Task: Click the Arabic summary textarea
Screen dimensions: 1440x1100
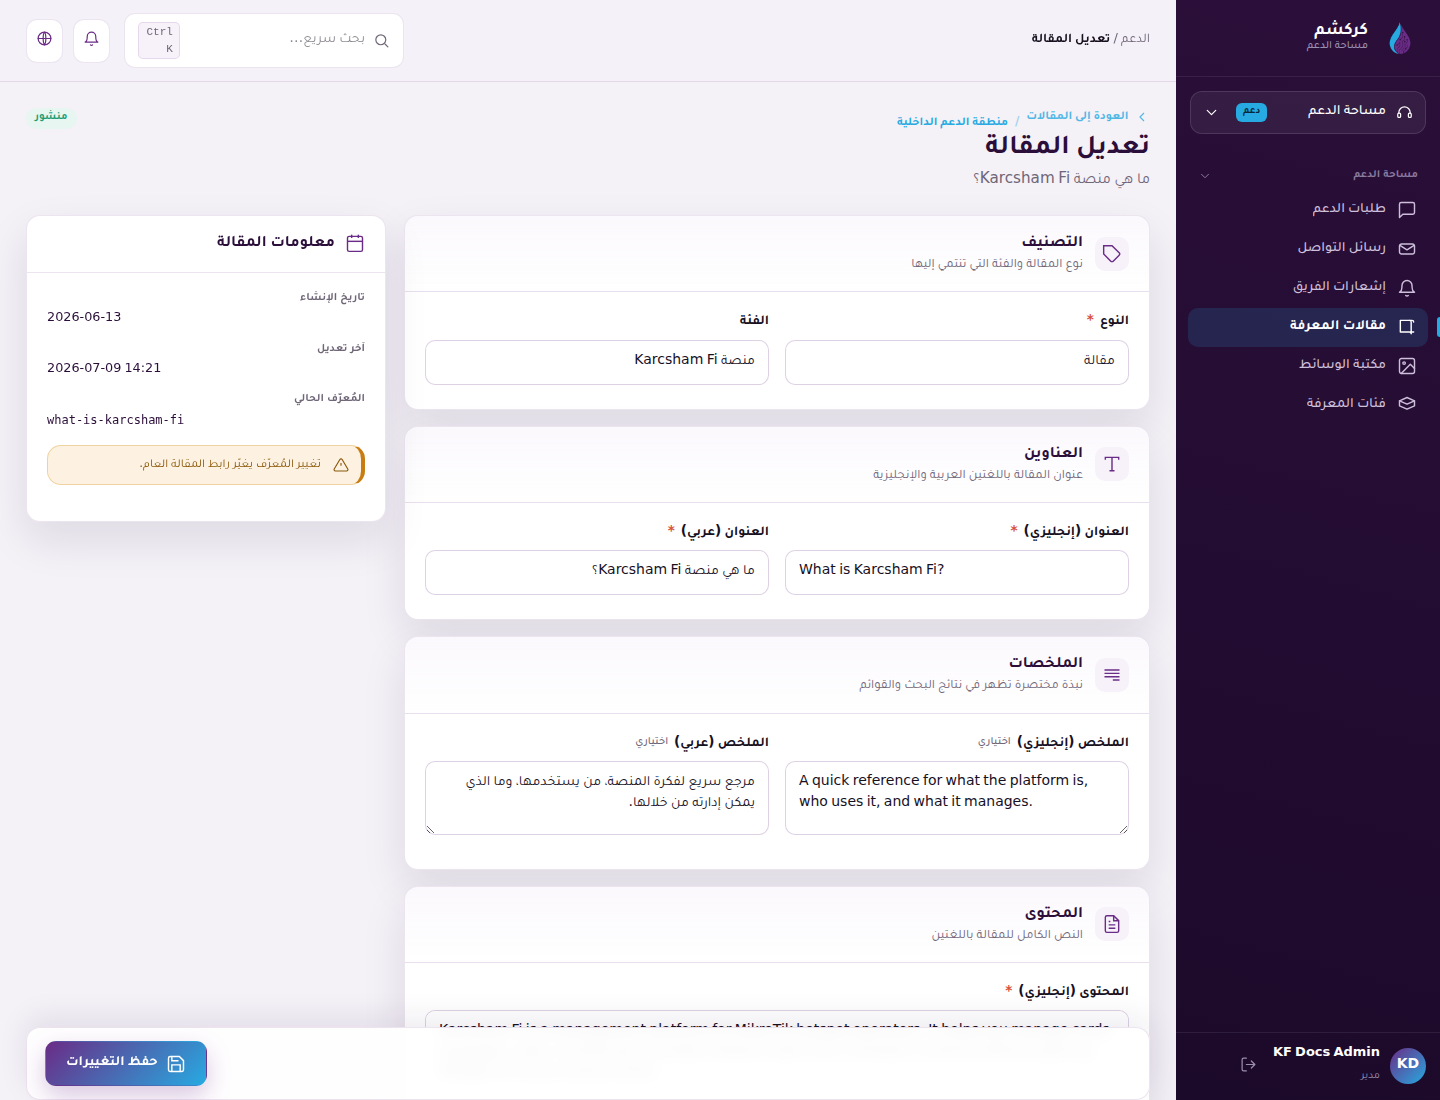Action: tap(597, 798)
